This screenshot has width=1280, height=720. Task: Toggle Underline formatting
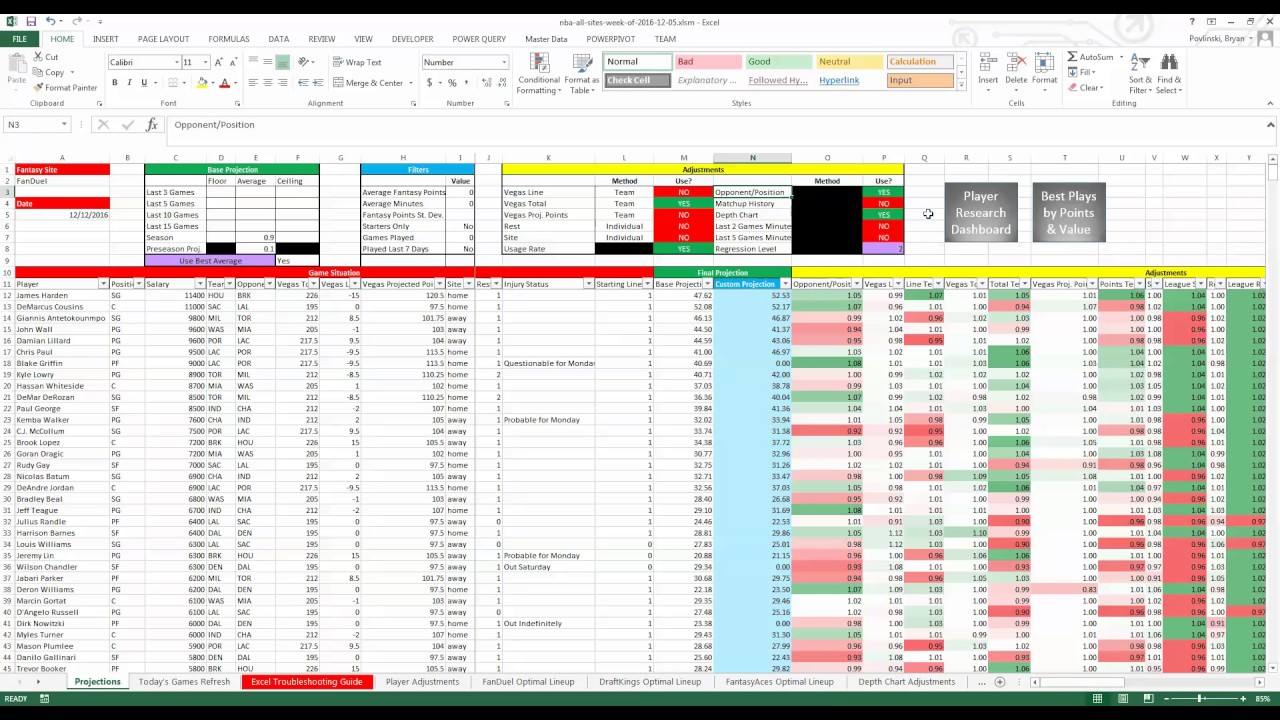point(144,83)
